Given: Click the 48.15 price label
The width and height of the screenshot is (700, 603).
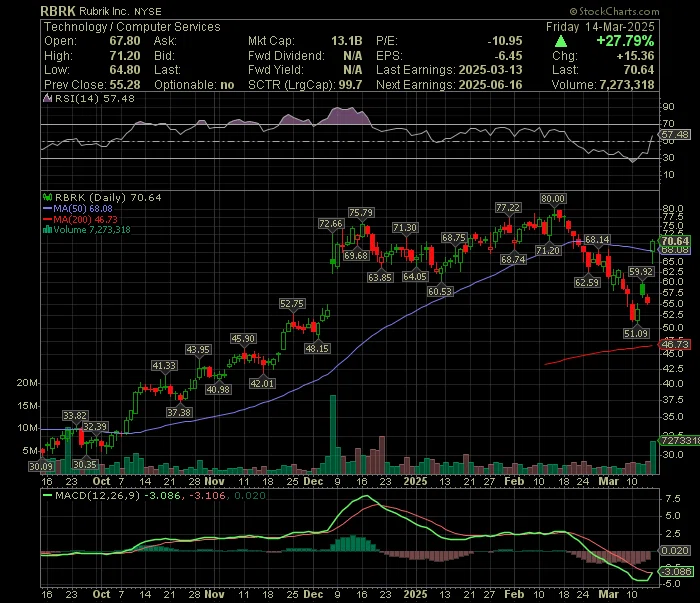Looking at the screenshot, I should 317,348.
